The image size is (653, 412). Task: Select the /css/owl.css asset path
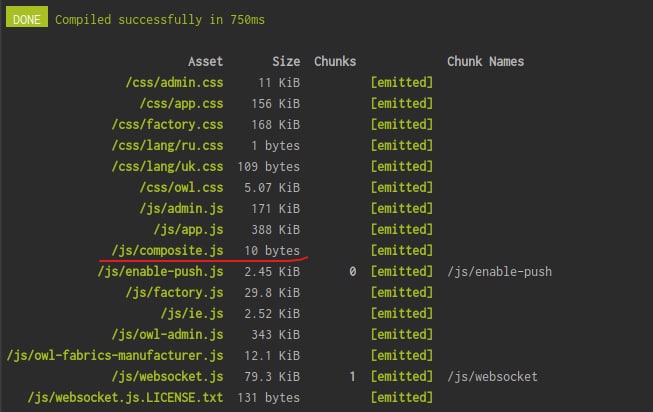click(x=181, y=187)
